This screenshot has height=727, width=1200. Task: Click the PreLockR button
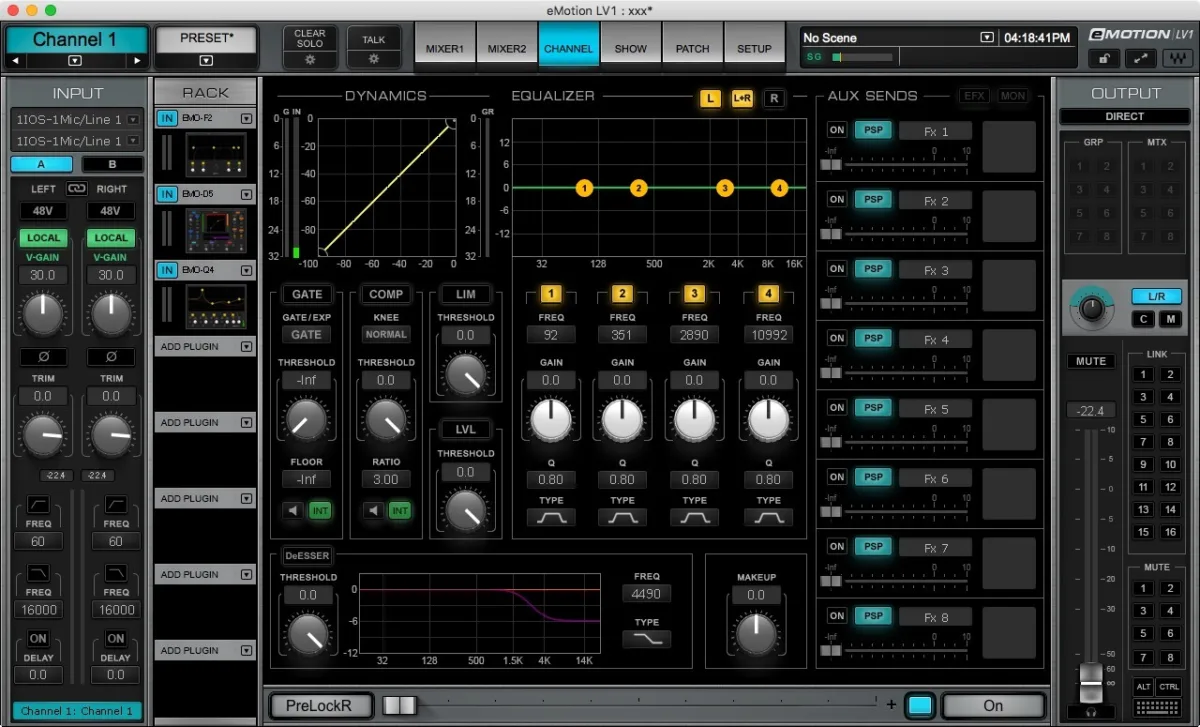(320, 705)
